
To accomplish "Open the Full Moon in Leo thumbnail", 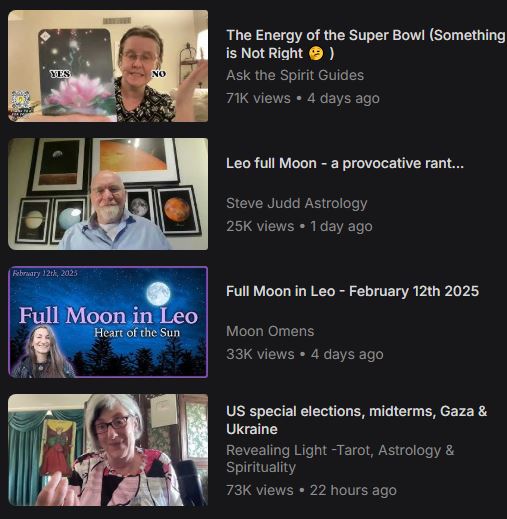I will point(108,322).
